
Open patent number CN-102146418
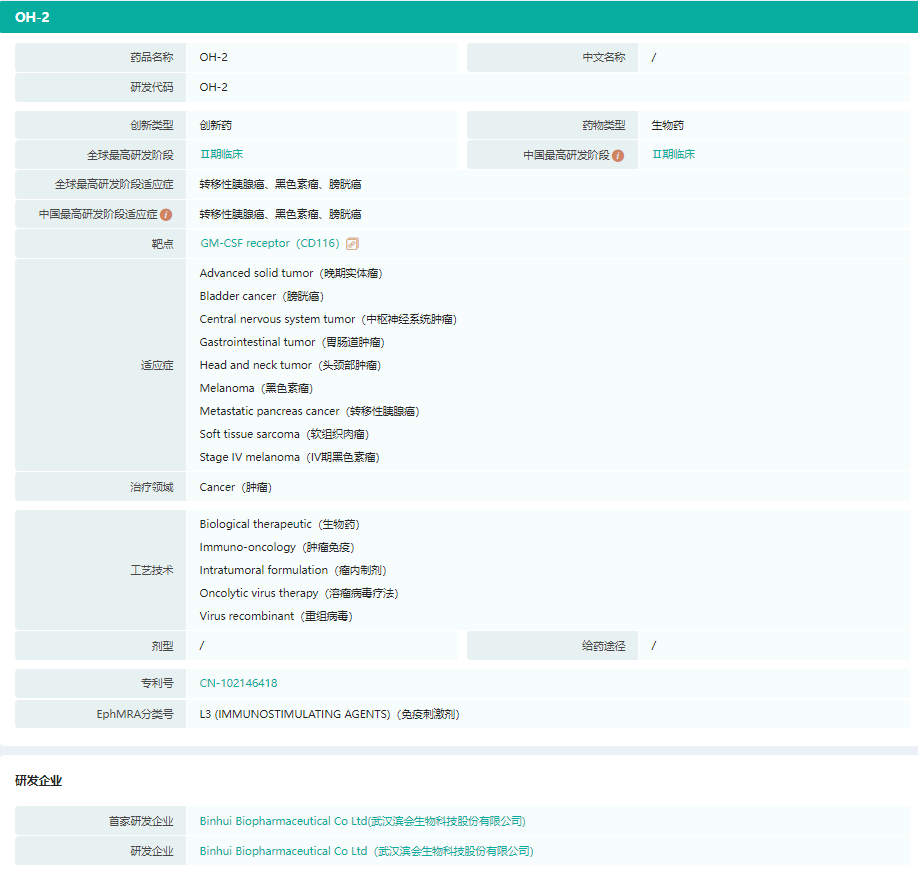point(238,684)
